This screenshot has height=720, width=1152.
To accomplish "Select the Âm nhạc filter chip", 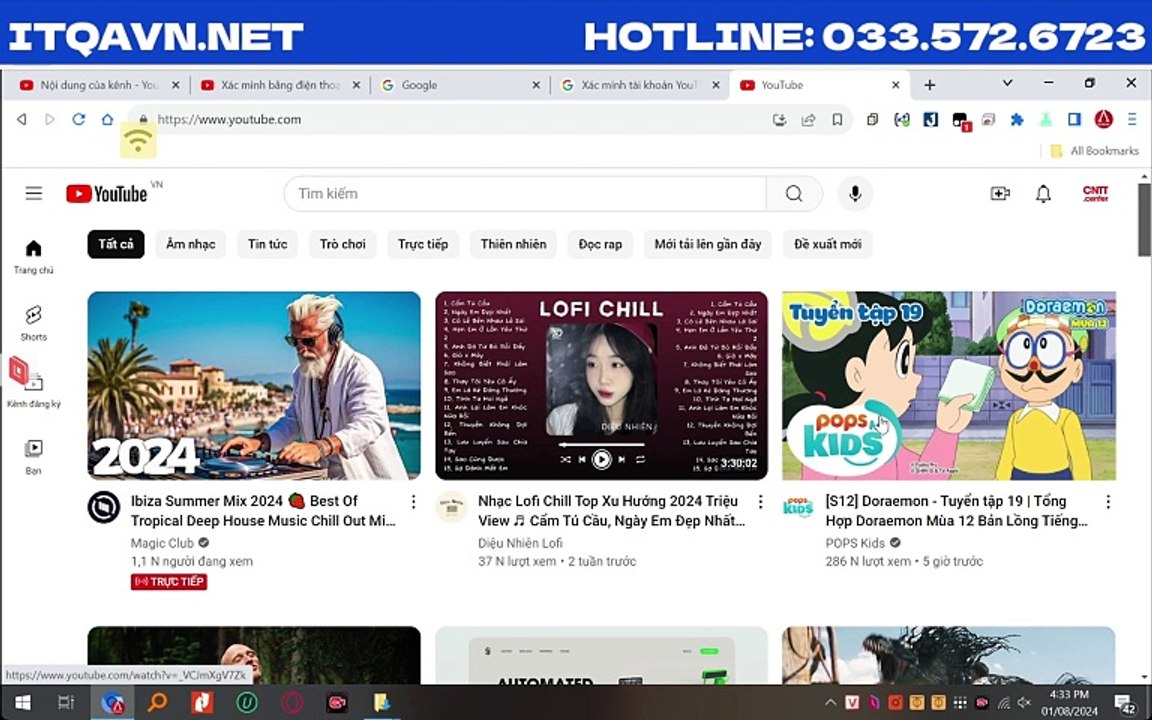I will tap(190, 244).
